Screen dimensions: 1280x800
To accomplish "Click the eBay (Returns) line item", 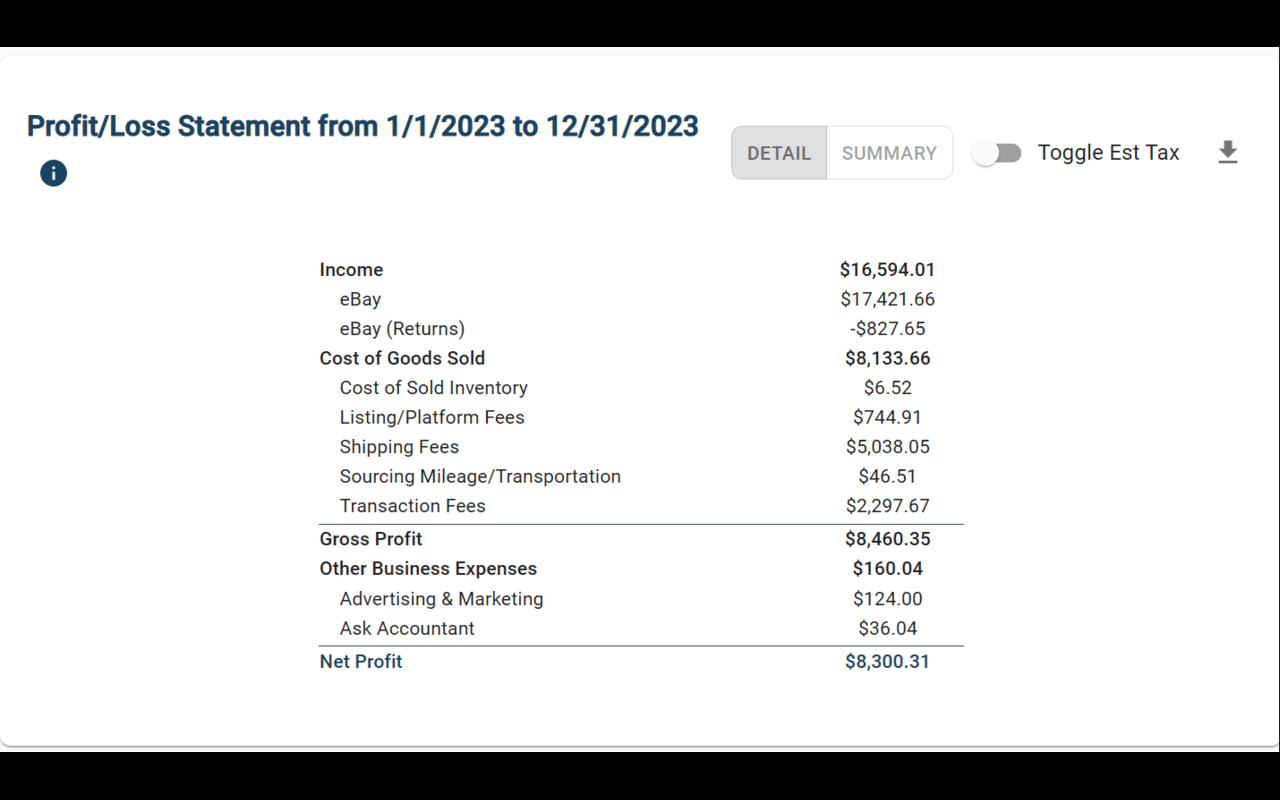I will pos(641,329).
